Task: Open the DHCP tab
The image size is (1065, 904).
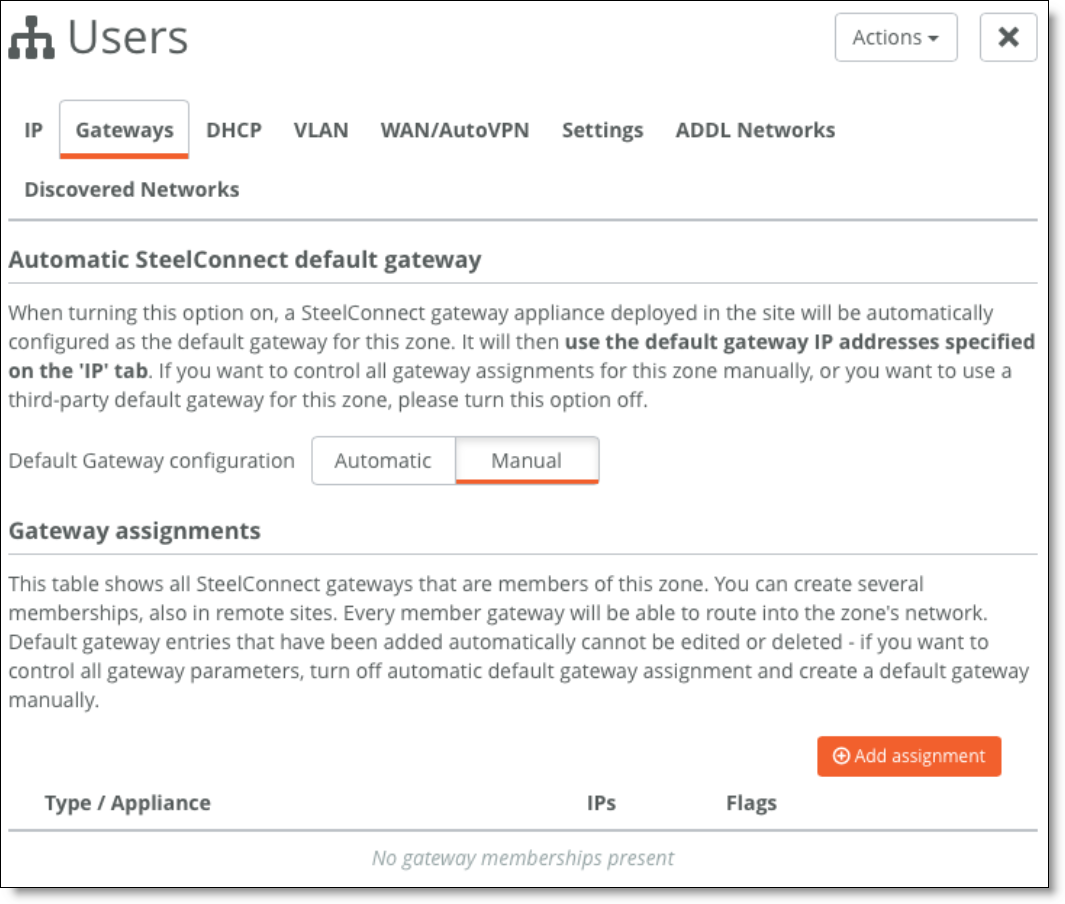Action: pyautogui.click(x=234, y=130)
